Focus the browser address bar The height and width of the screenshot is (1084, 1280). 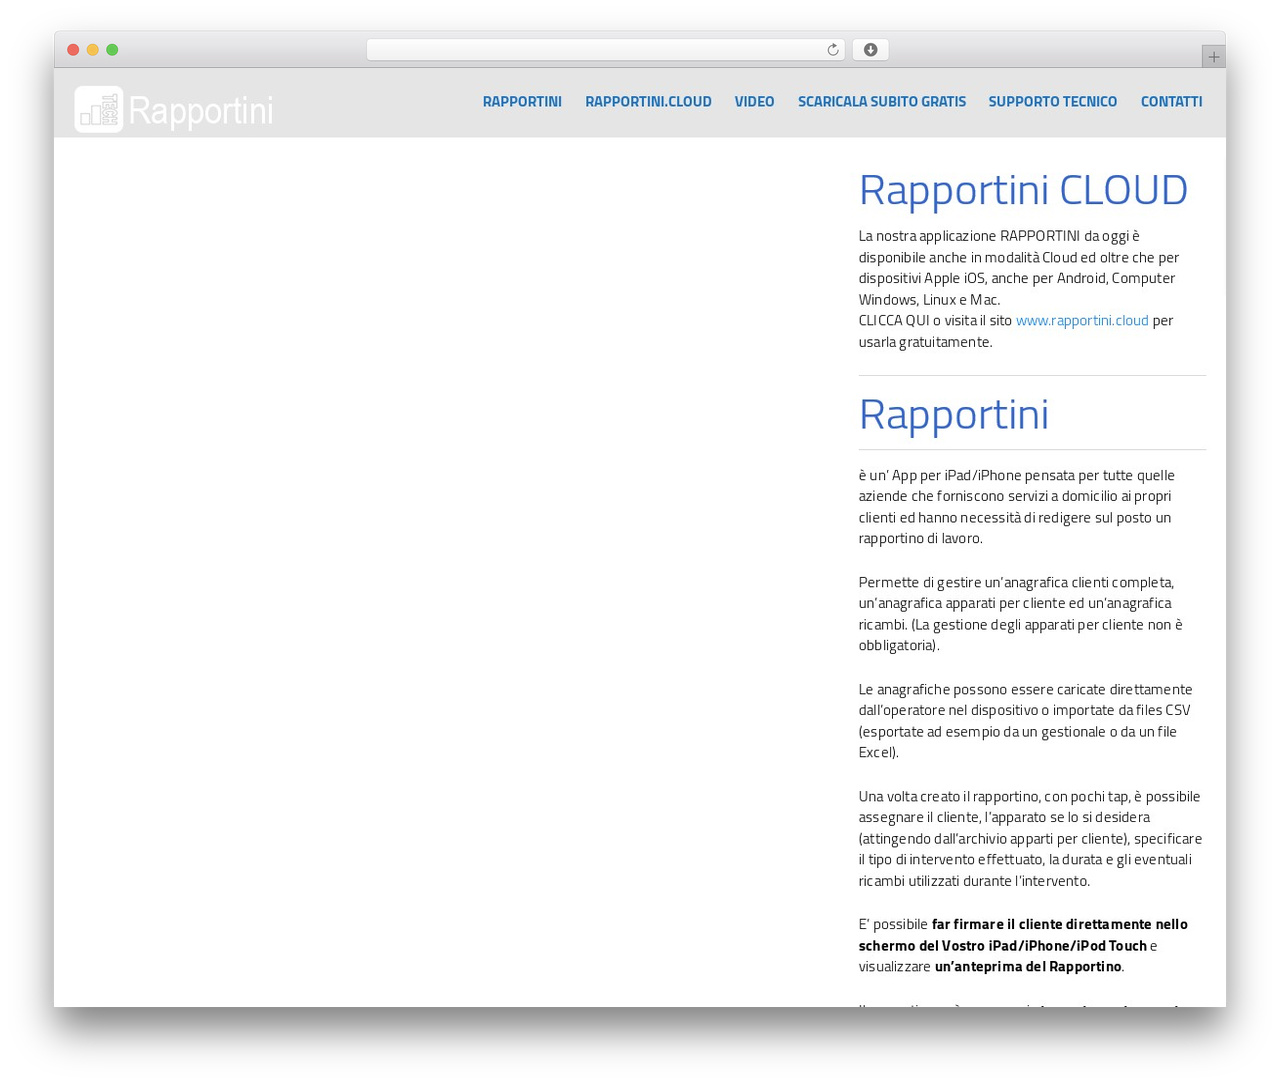tap(605, 50)
